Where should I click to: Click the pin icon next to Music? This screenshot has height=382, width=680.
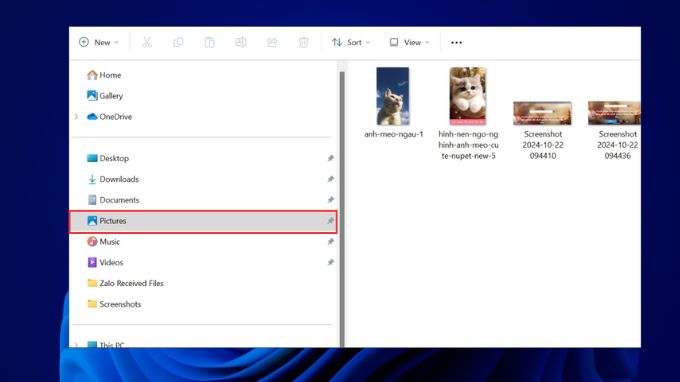(x=330, y=242)
